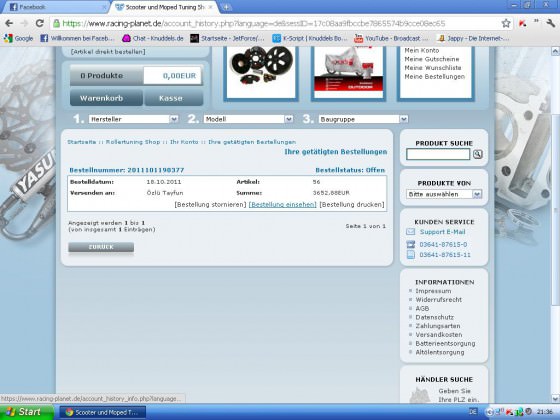Open the Bitte auswählen manufacturer dropdown

pyautogui.click(x=444, y=194)
